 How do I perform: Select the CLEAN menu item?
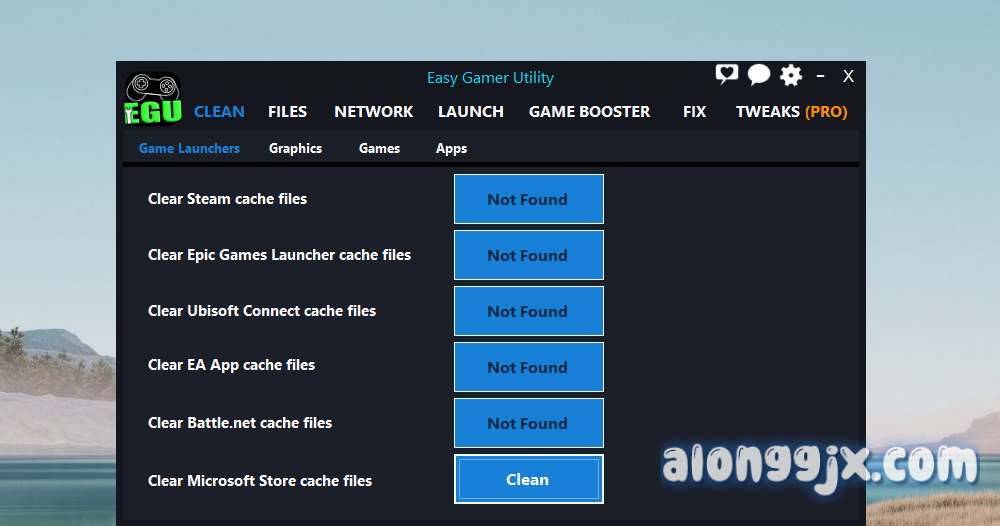[x=219, y=112]
